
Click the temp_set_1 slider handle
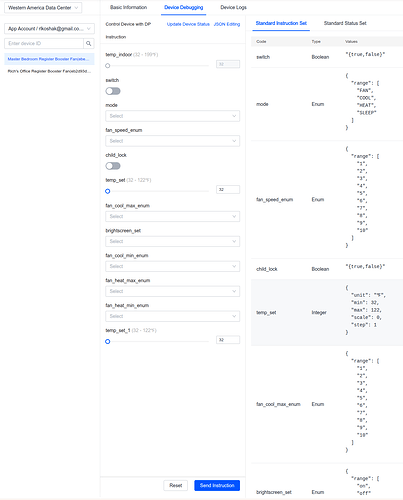(107, 342)
